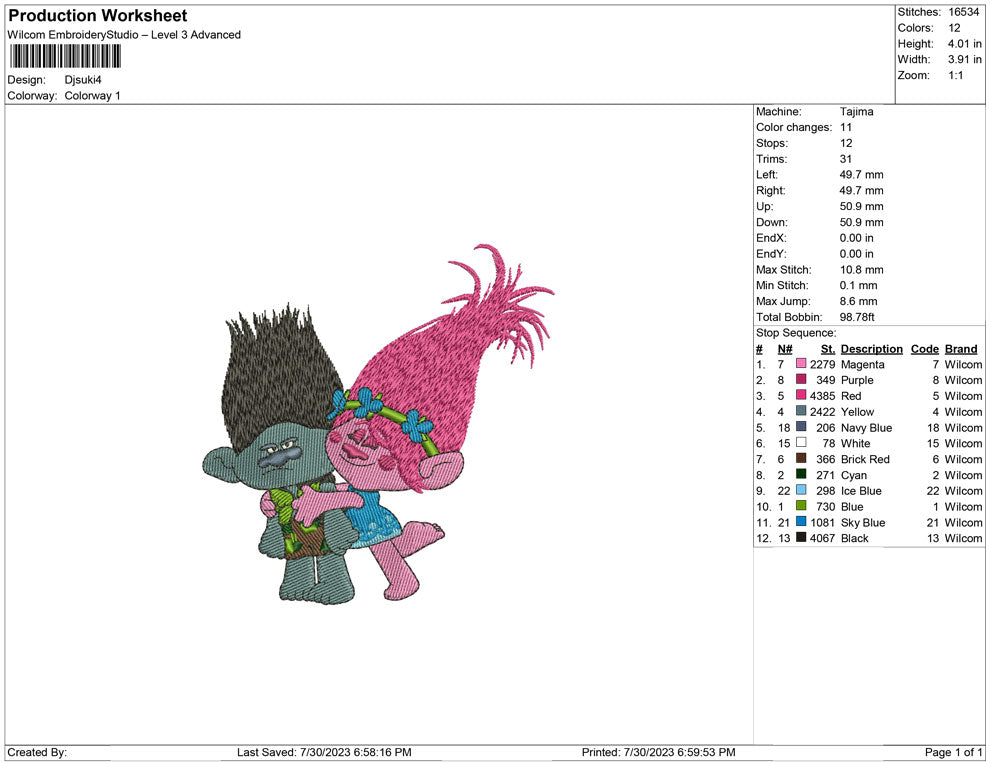Image resolution: width=990 pixels, height=762 pixels.
Task: Click the Brand column header
Action: 961,348
